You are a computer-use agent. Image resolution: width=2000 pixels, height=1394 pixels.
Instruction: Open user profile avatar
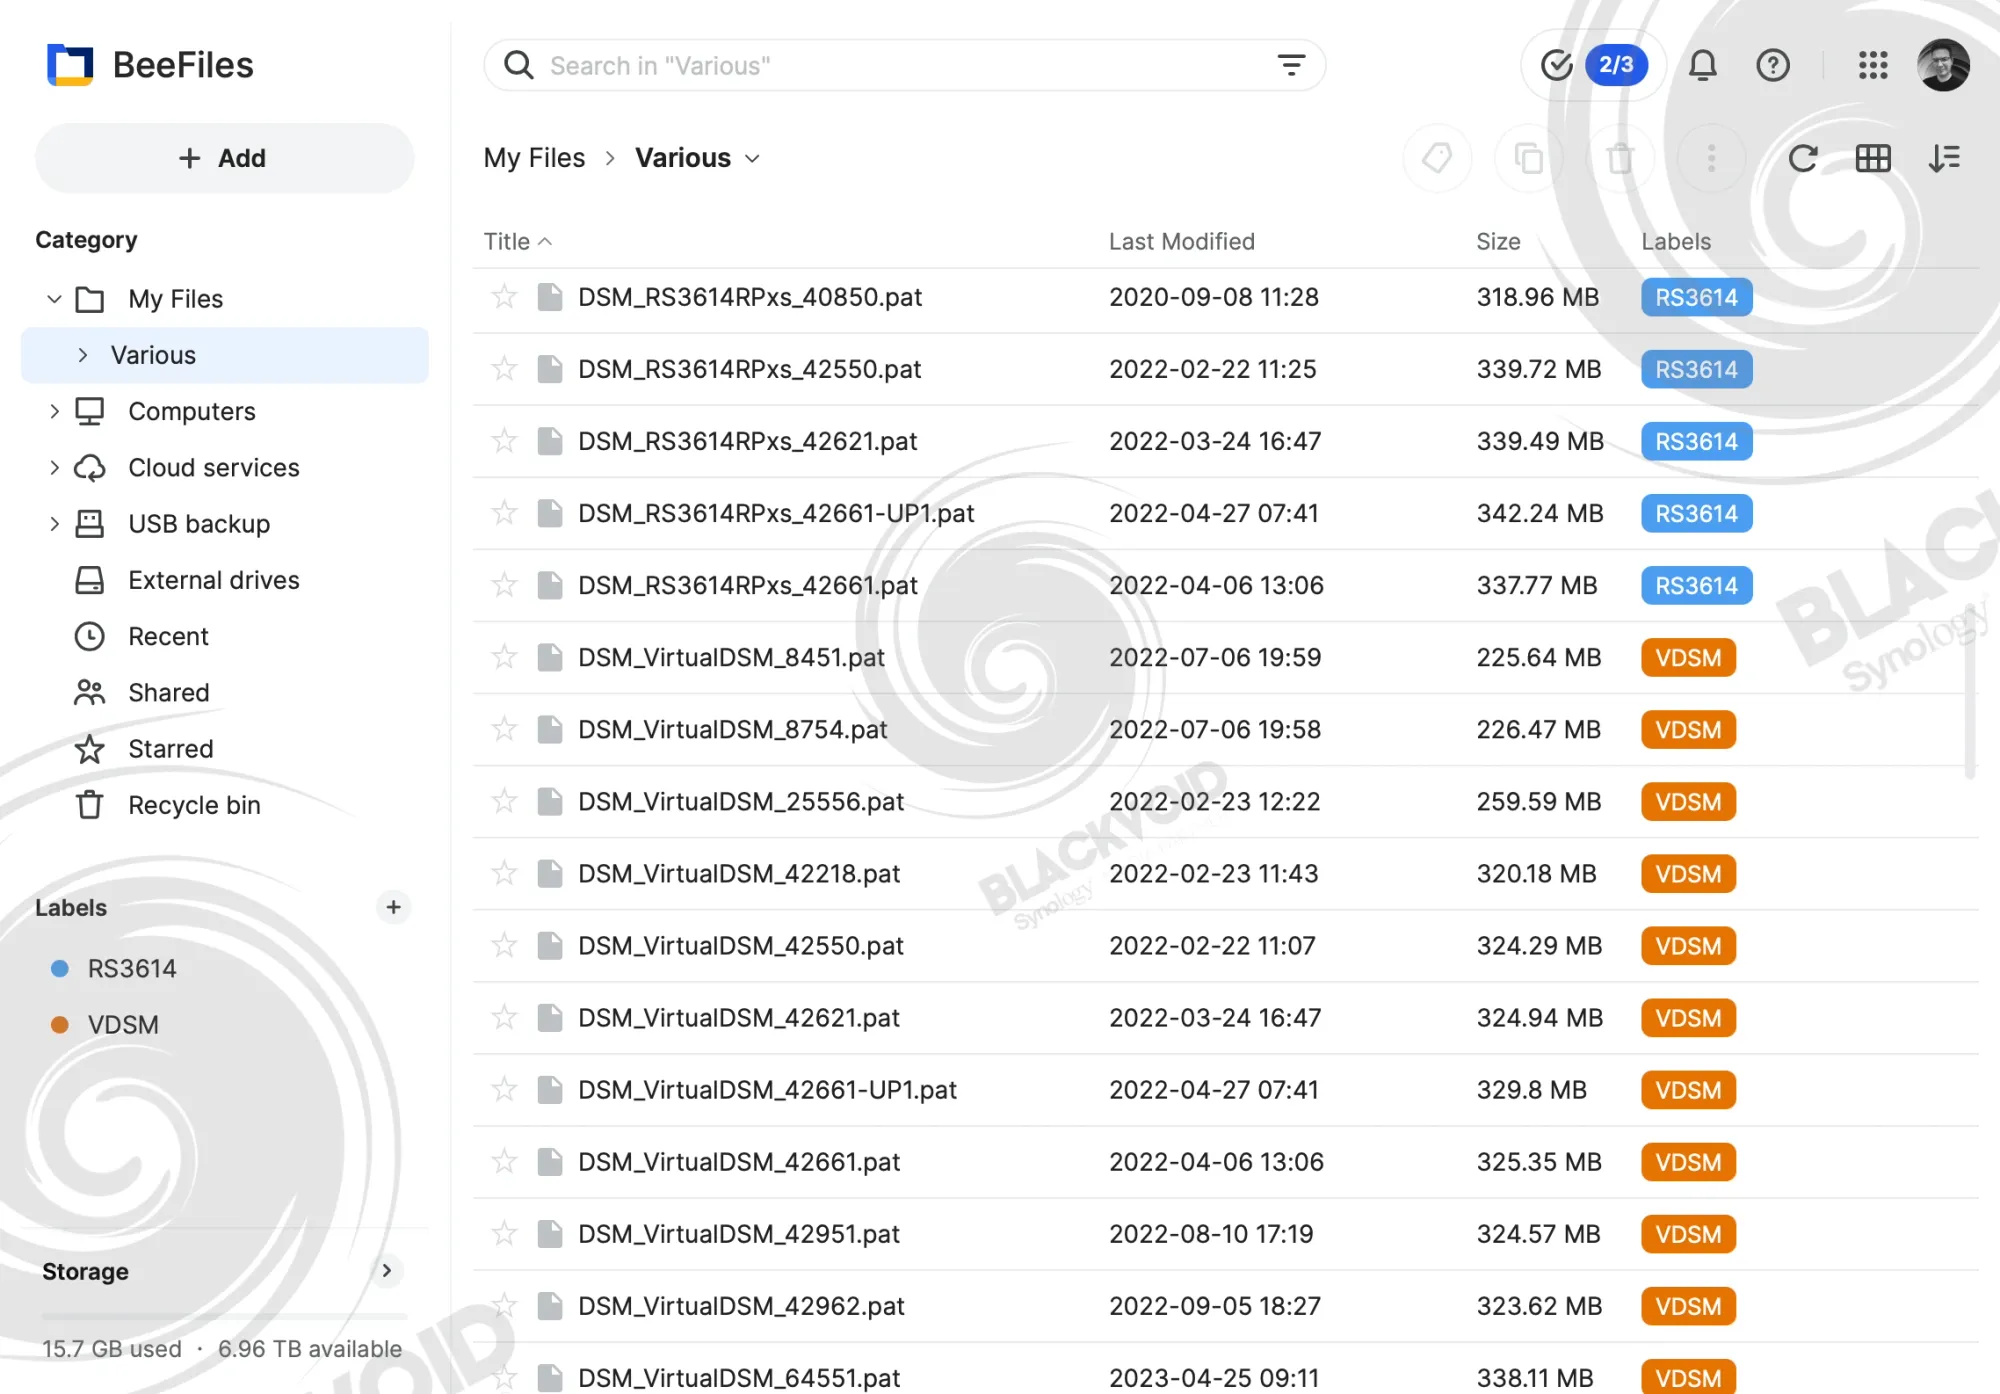tap(1943, 65)
